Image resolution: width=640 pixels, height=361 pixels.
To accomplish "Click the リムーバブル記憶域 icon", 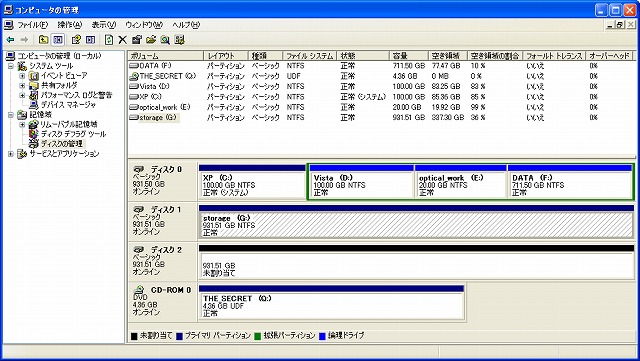I will (x=34, y=125).
